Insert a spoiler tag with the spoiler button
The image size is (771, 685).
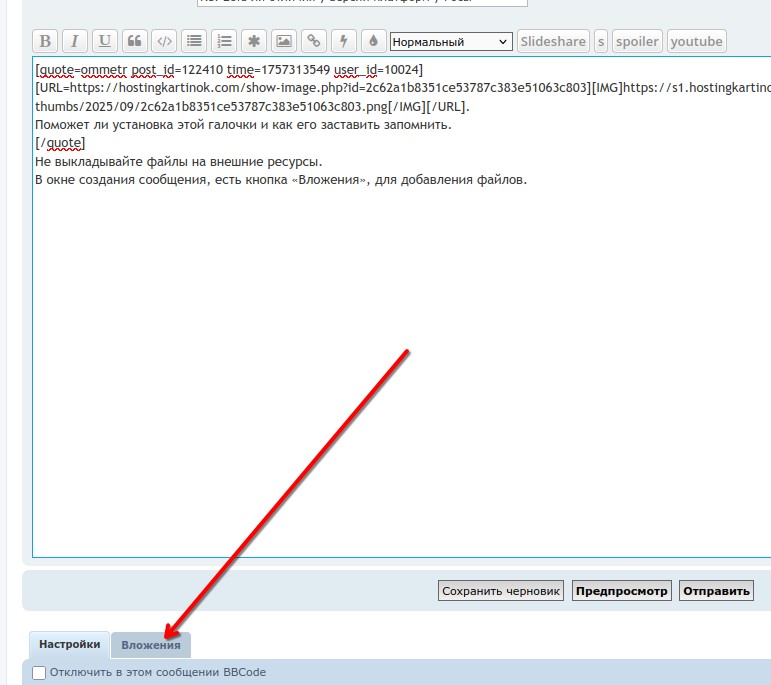pyautogui.click(x=637, y=41)
